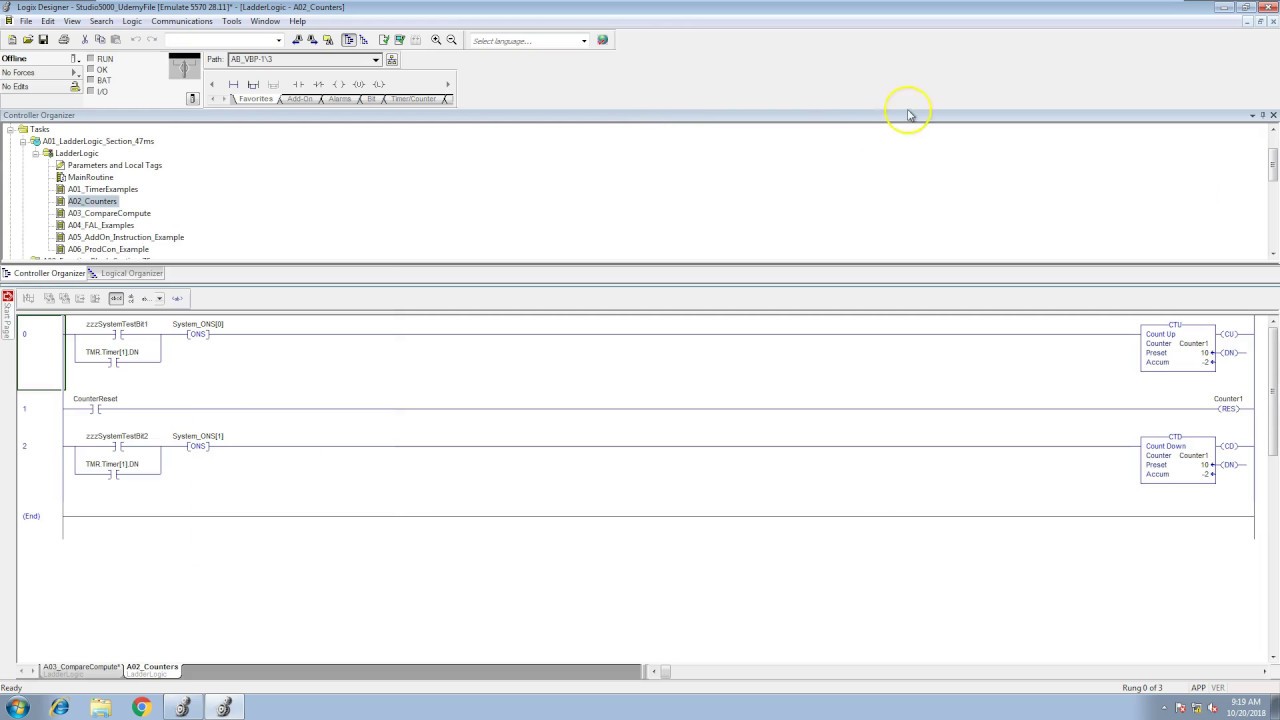1280x720 pixels.
Task: Click the New file icon
Action: [12, 40]
